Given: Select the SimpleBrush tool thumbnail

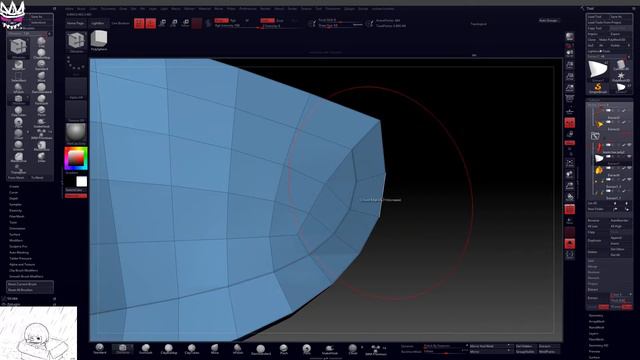Looking at the screenshot, I should pos(598,88).
